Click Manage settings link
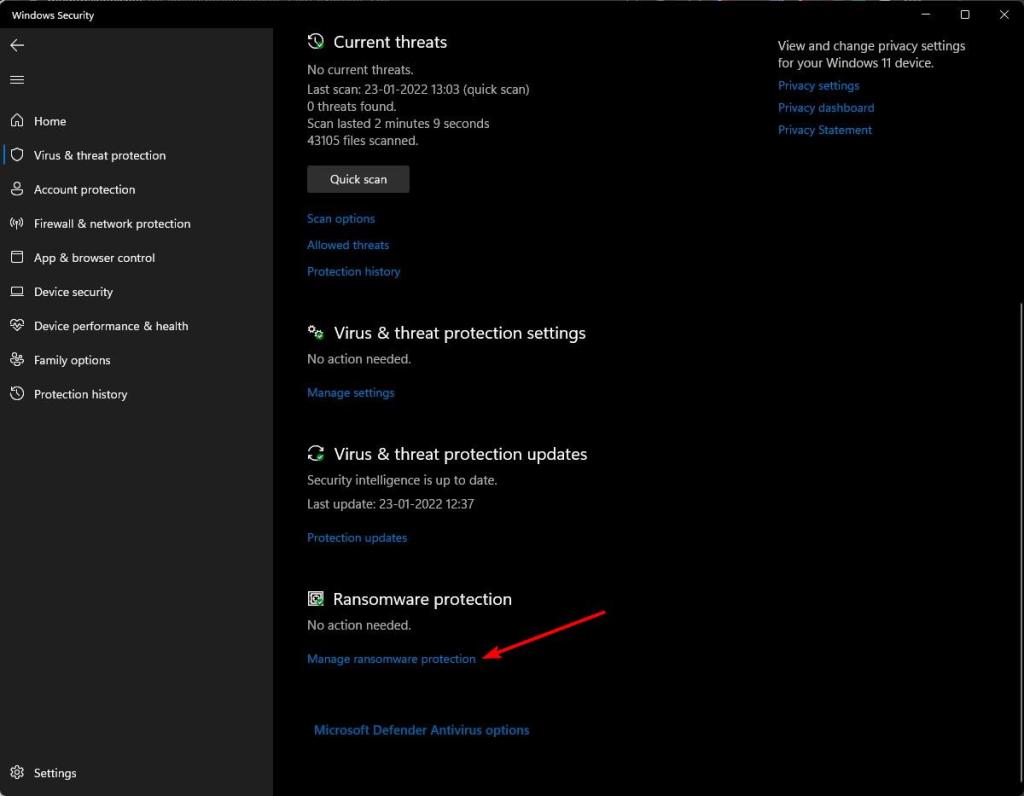 (350, 393)
